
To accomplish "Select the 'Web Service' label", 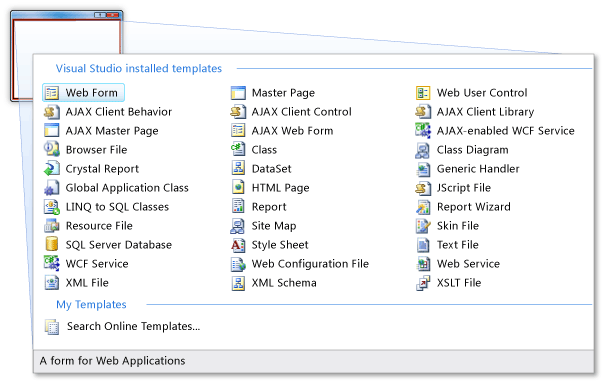I will (469, 264).
